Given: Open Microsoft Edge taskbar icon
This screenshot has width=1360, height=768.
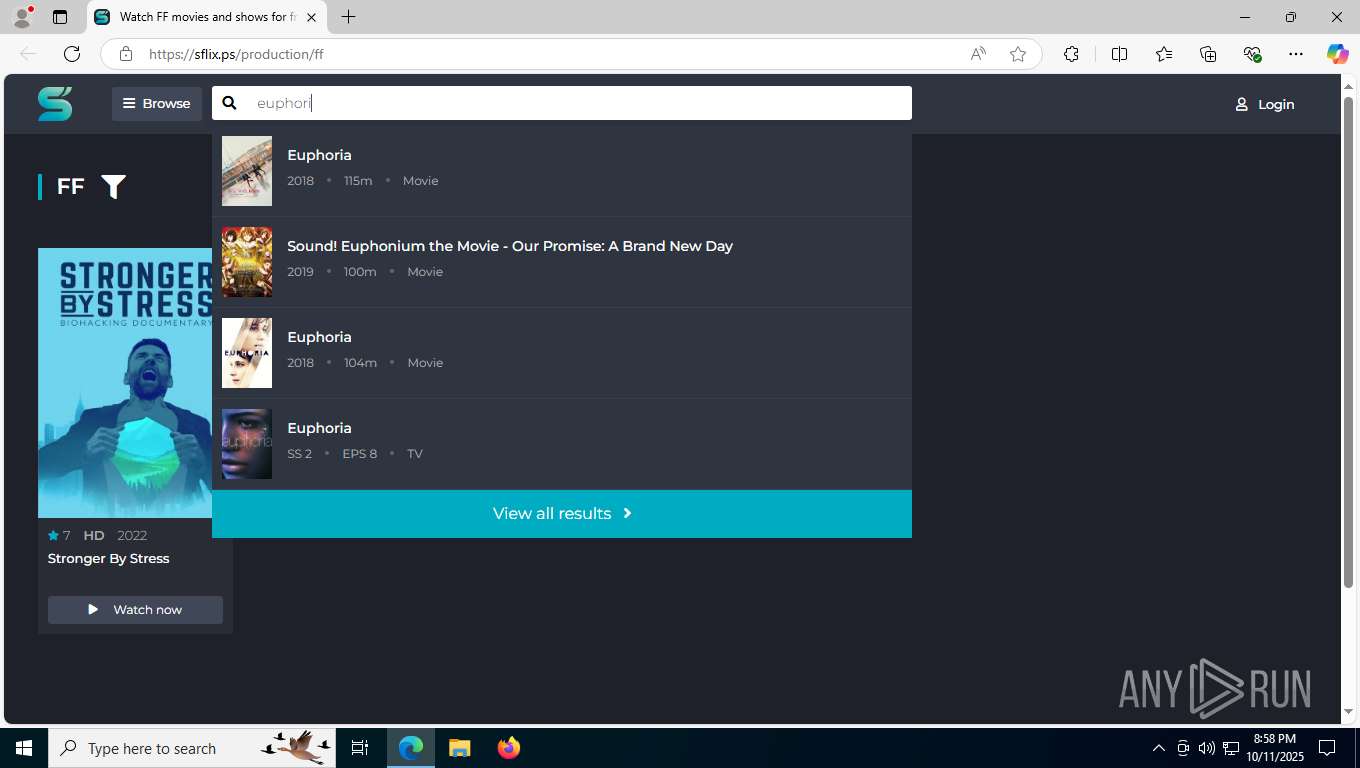Looking at the screenshot, I should (411, 748).
